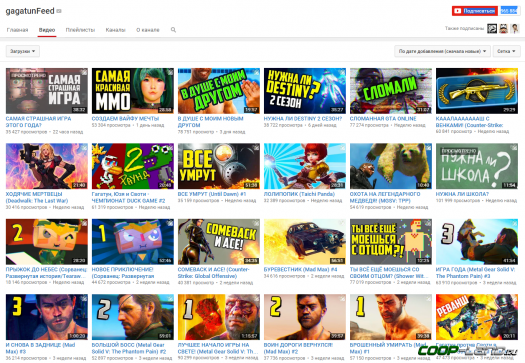The width and height of the screenshot is (525, 363).
Task: Open the НУЖНА ЛИ ШКОЛА chalkboard thumbnail
Action: click(477, 166)
